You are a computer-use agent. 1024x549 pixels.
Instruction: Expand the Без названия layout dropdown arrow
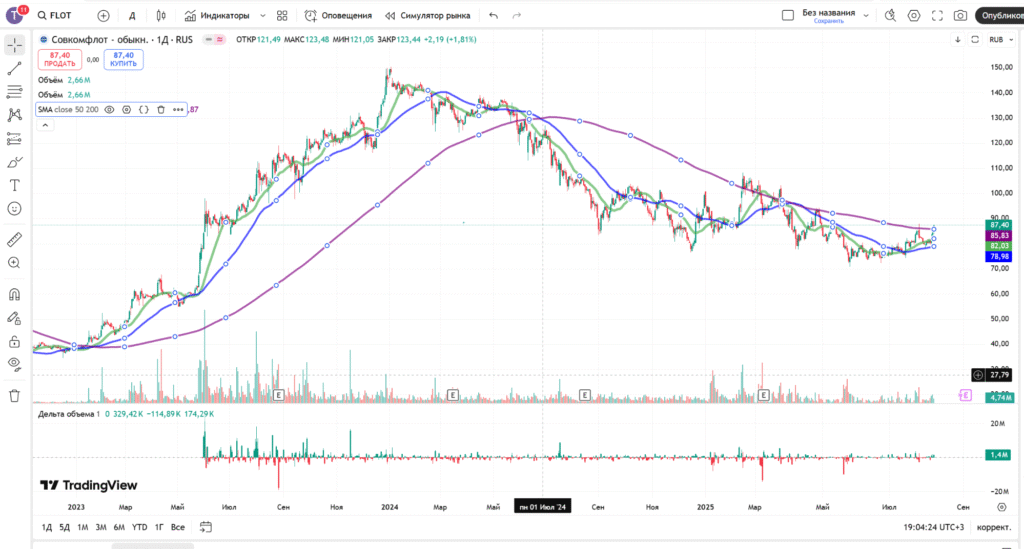pos(866,15)
